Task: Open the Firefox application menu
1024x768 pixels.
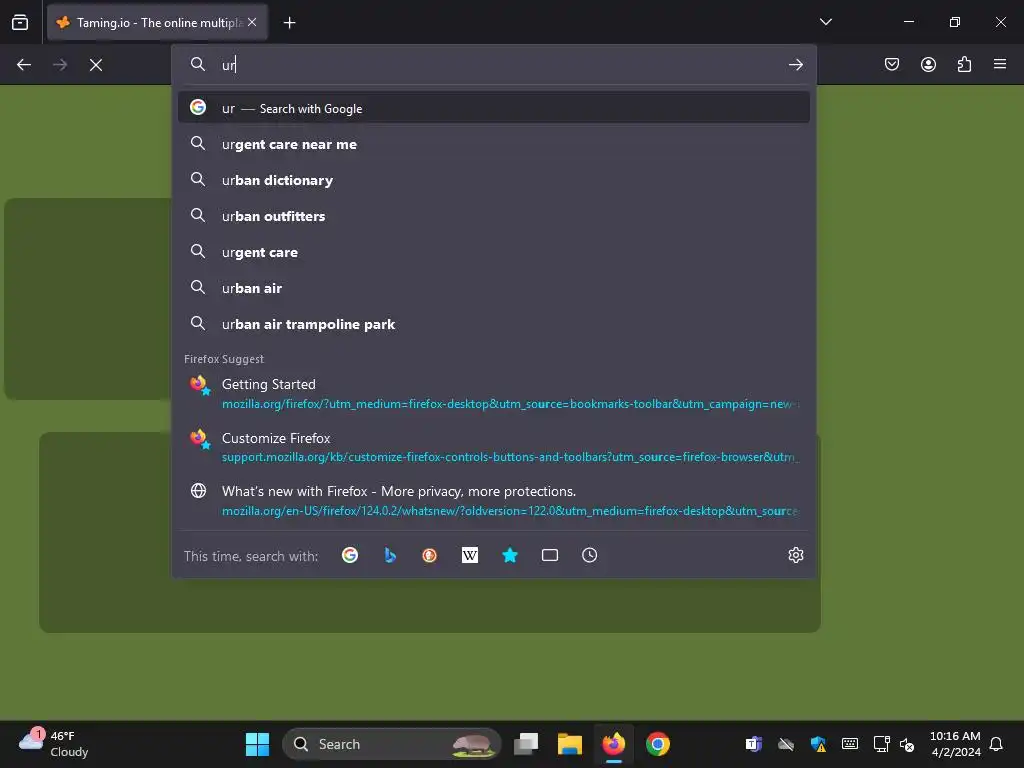Action: [1000, 64]
